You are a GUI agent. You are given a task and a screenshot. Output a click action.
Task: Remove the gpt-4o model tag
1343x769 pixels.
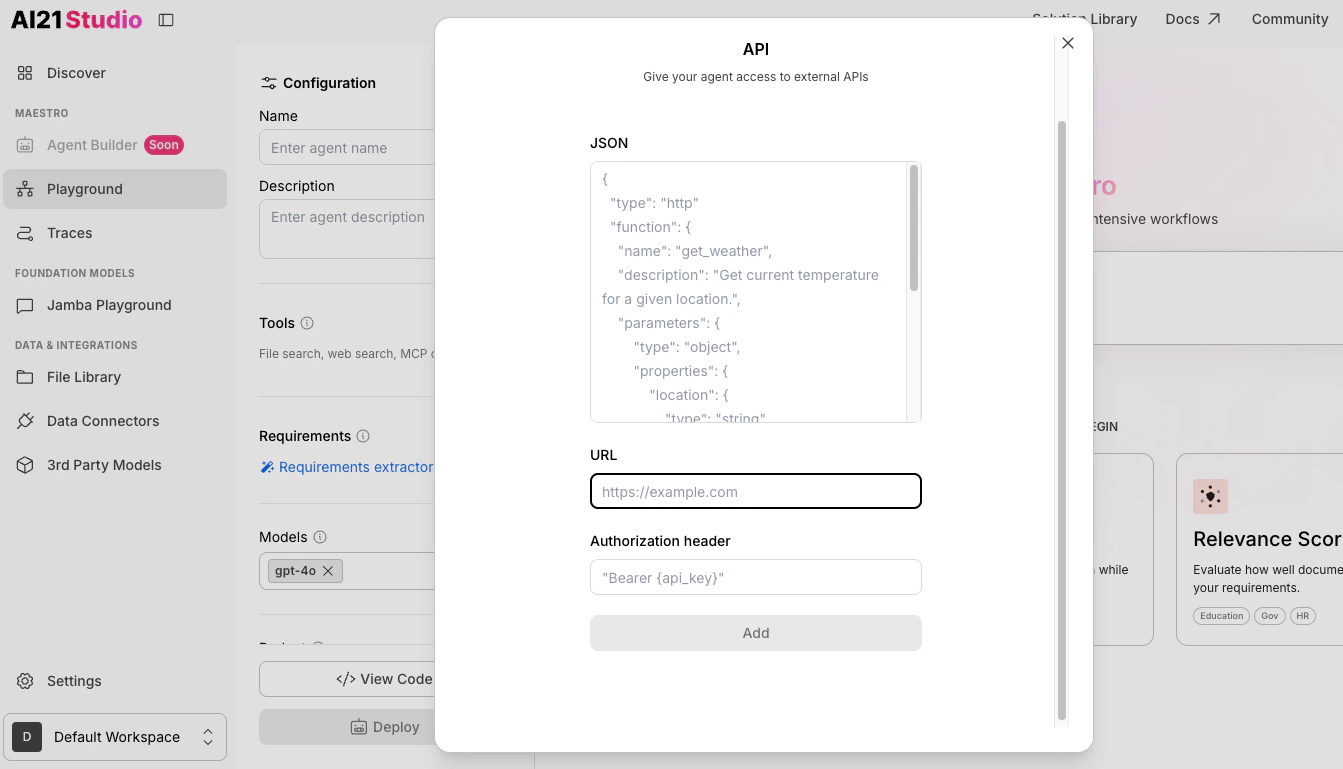click(328, 571)
